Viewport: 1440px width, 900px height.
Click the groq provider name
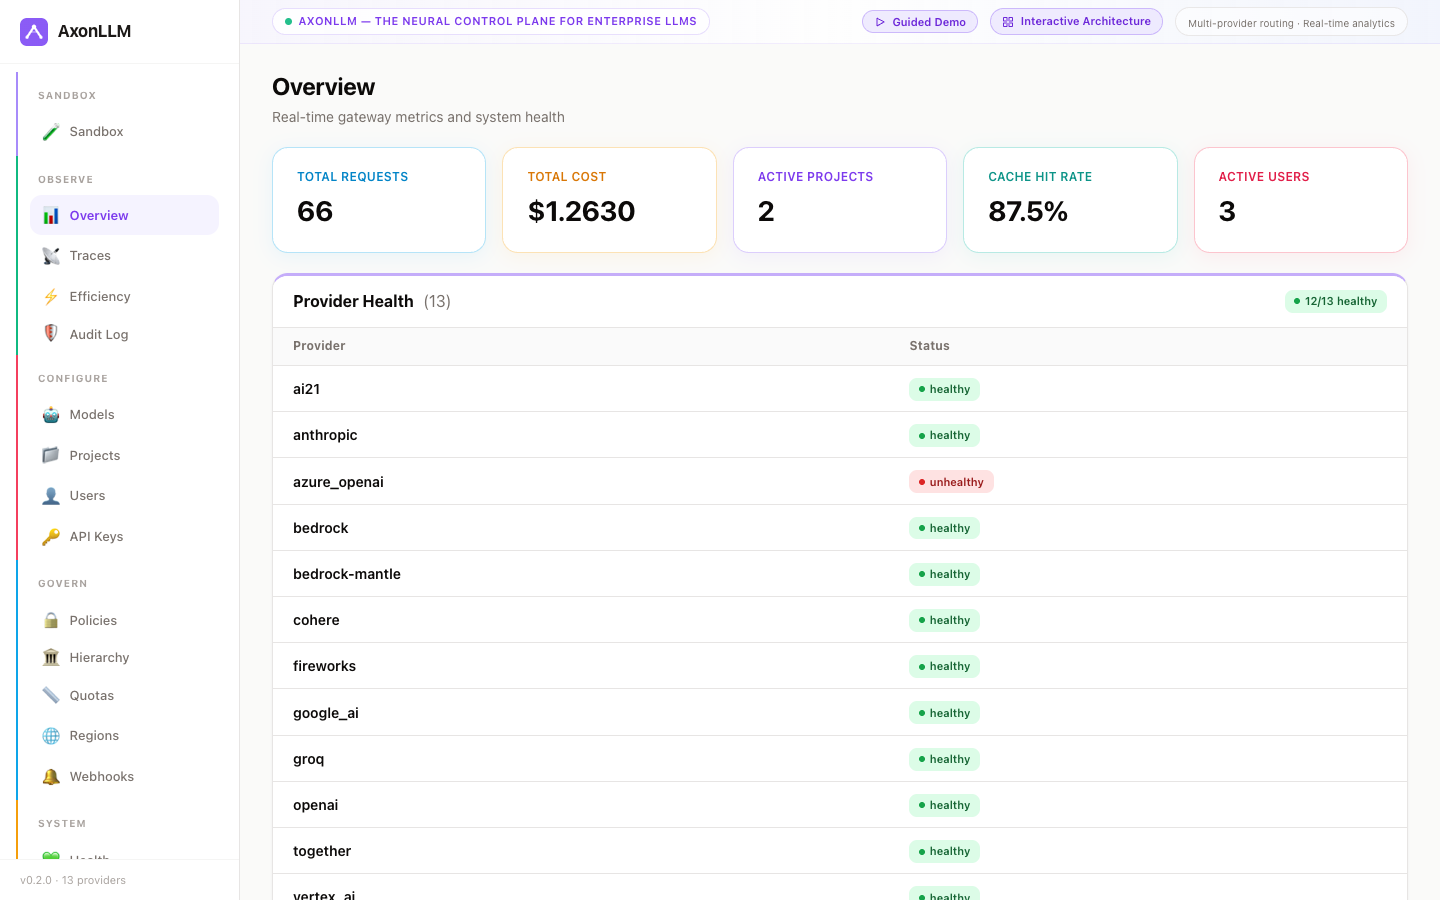tap(309, 759)
